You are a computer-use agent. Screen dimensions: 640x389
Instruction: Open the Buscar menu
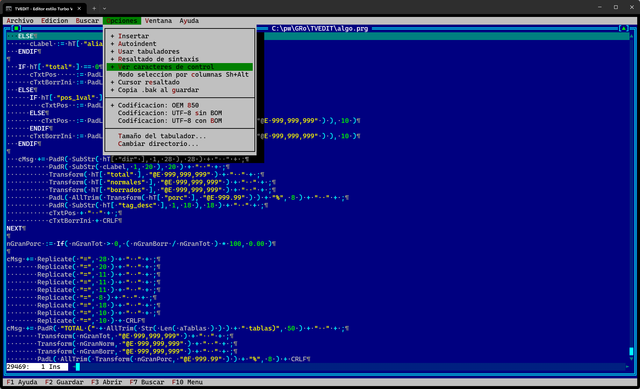87,21
